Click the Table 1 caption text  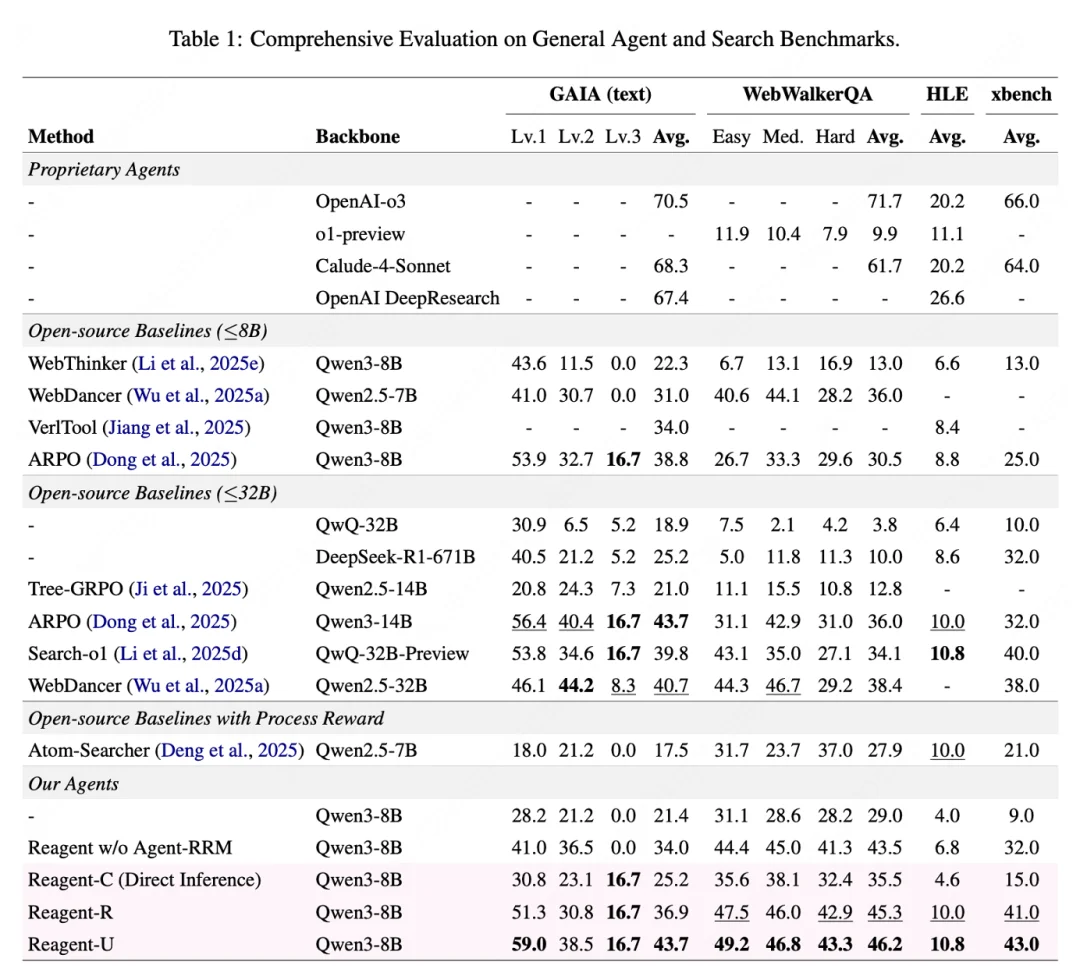pyautogui.click(x=534, y=40)
